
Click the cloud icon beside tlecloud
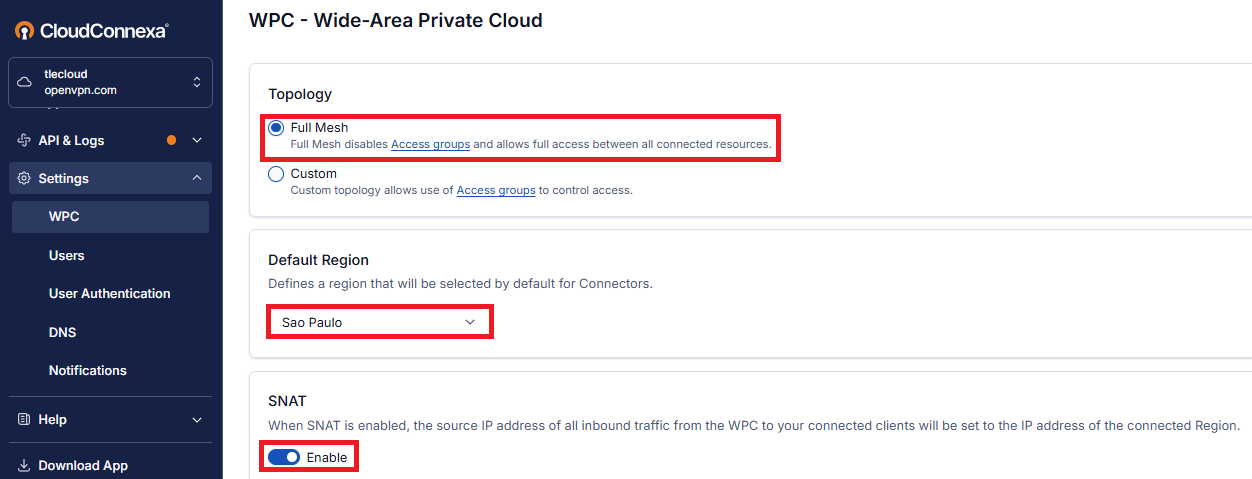click(25, 82)
